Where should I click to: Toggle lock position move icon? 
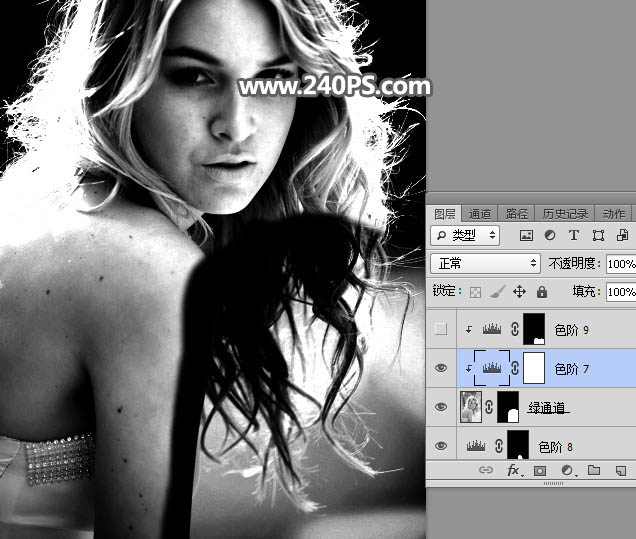click(x=520, y=292)
